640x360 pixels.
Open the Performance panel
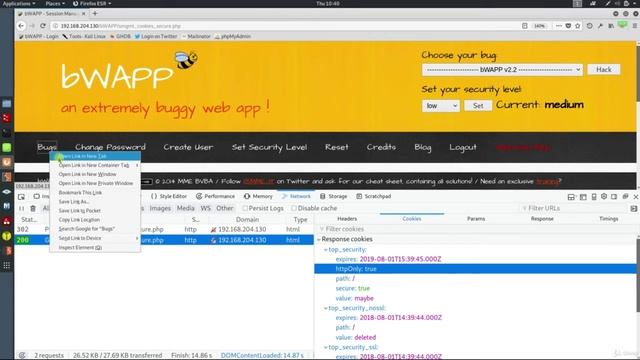(x=215, y=196)
